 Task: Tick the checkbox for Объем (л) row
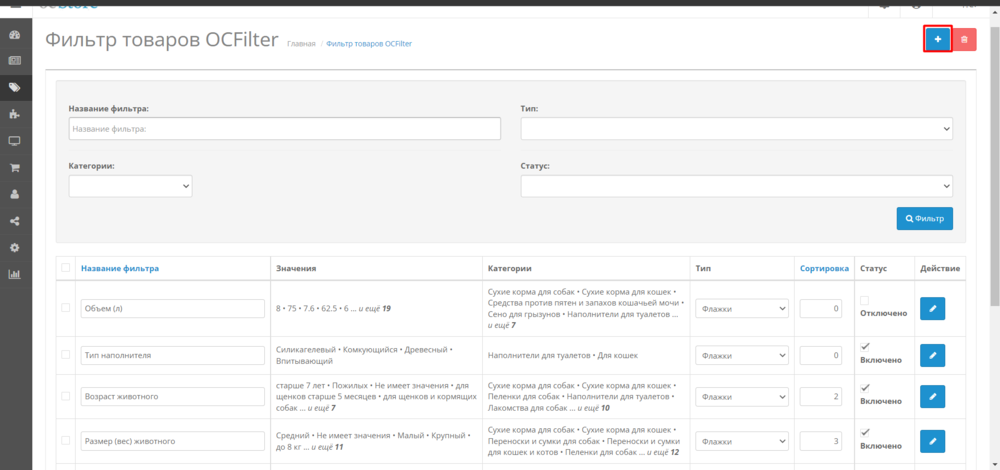[66, 308]
